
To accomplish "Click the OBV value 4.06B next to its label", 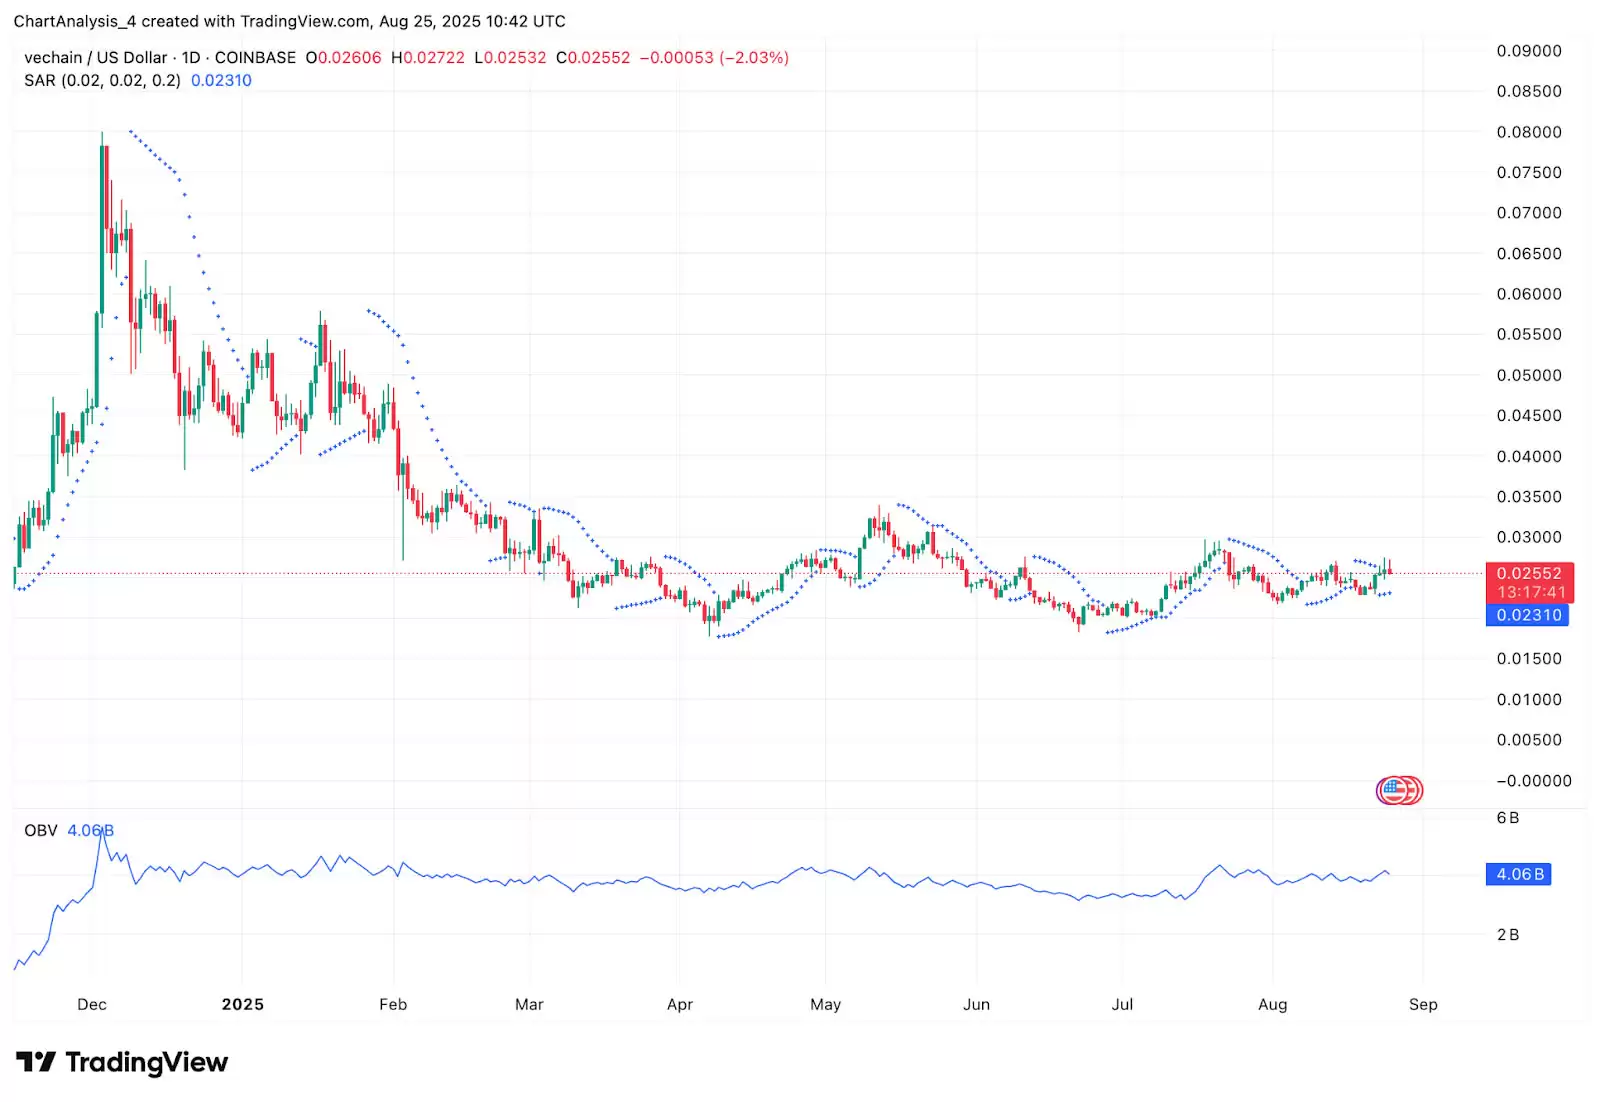I will click(91, 830).
